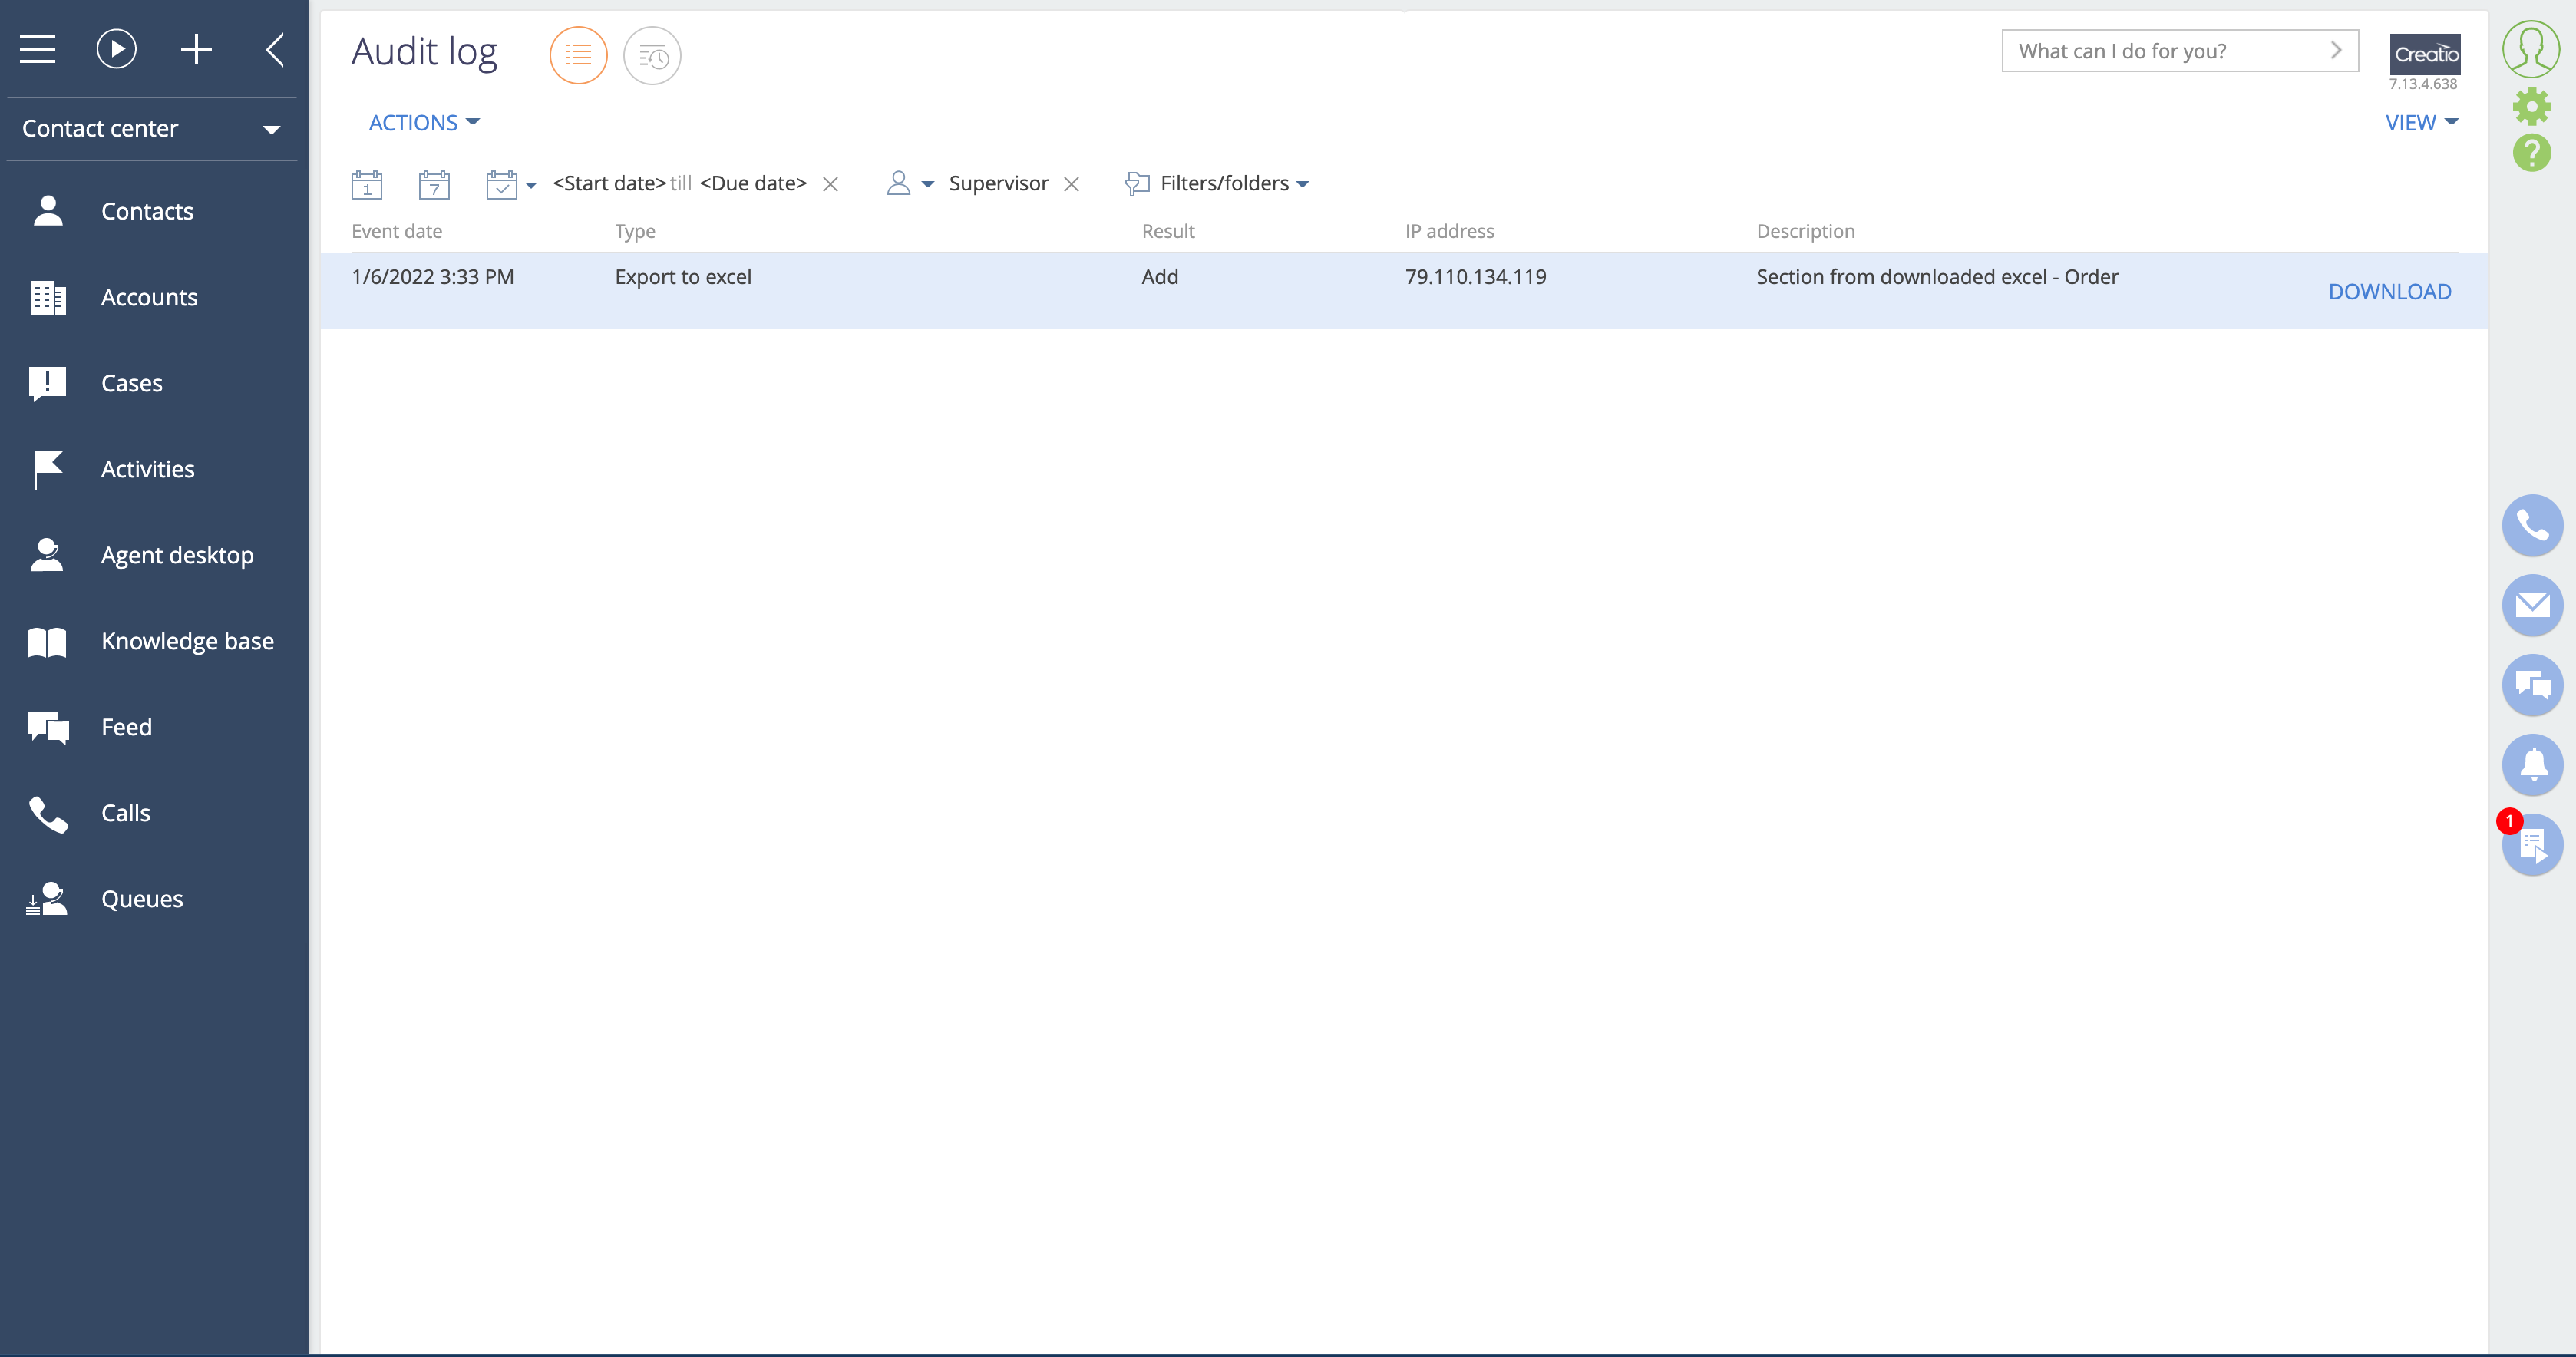Open the phone panel on the right

pos(2532,524)
